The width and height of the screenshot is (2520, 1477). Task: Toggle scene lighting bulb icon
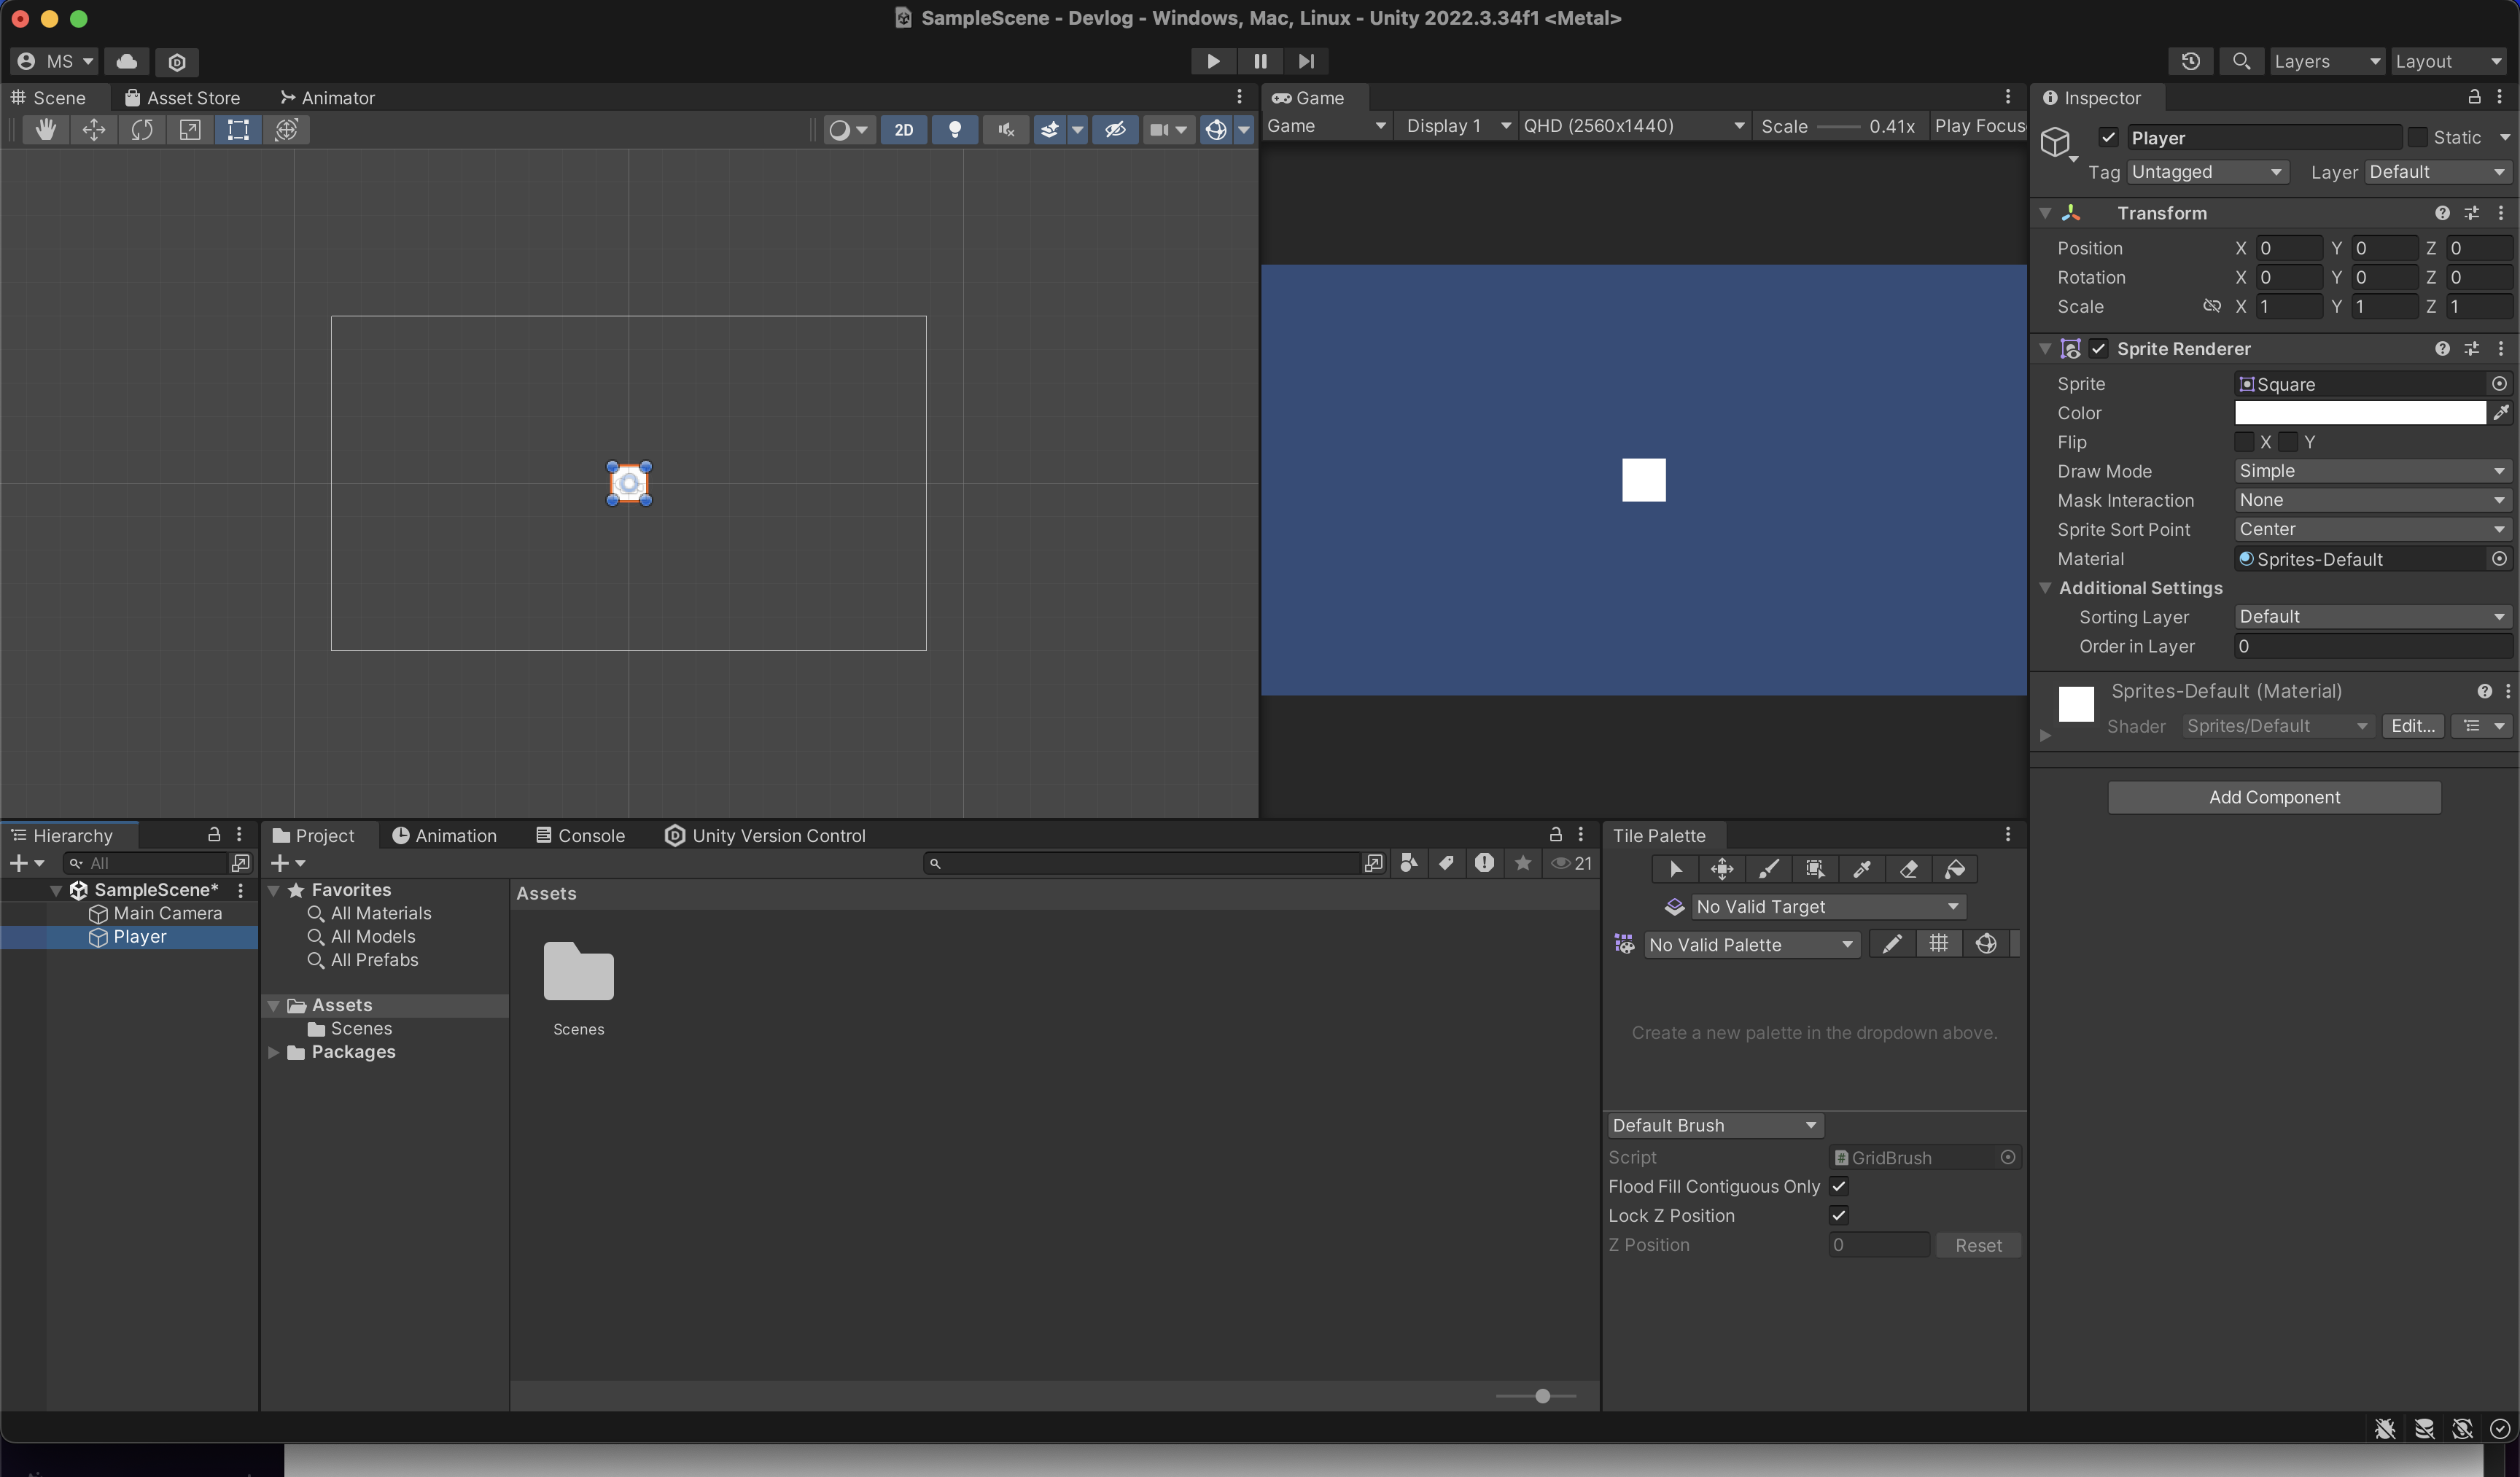[x=954, y=130]
